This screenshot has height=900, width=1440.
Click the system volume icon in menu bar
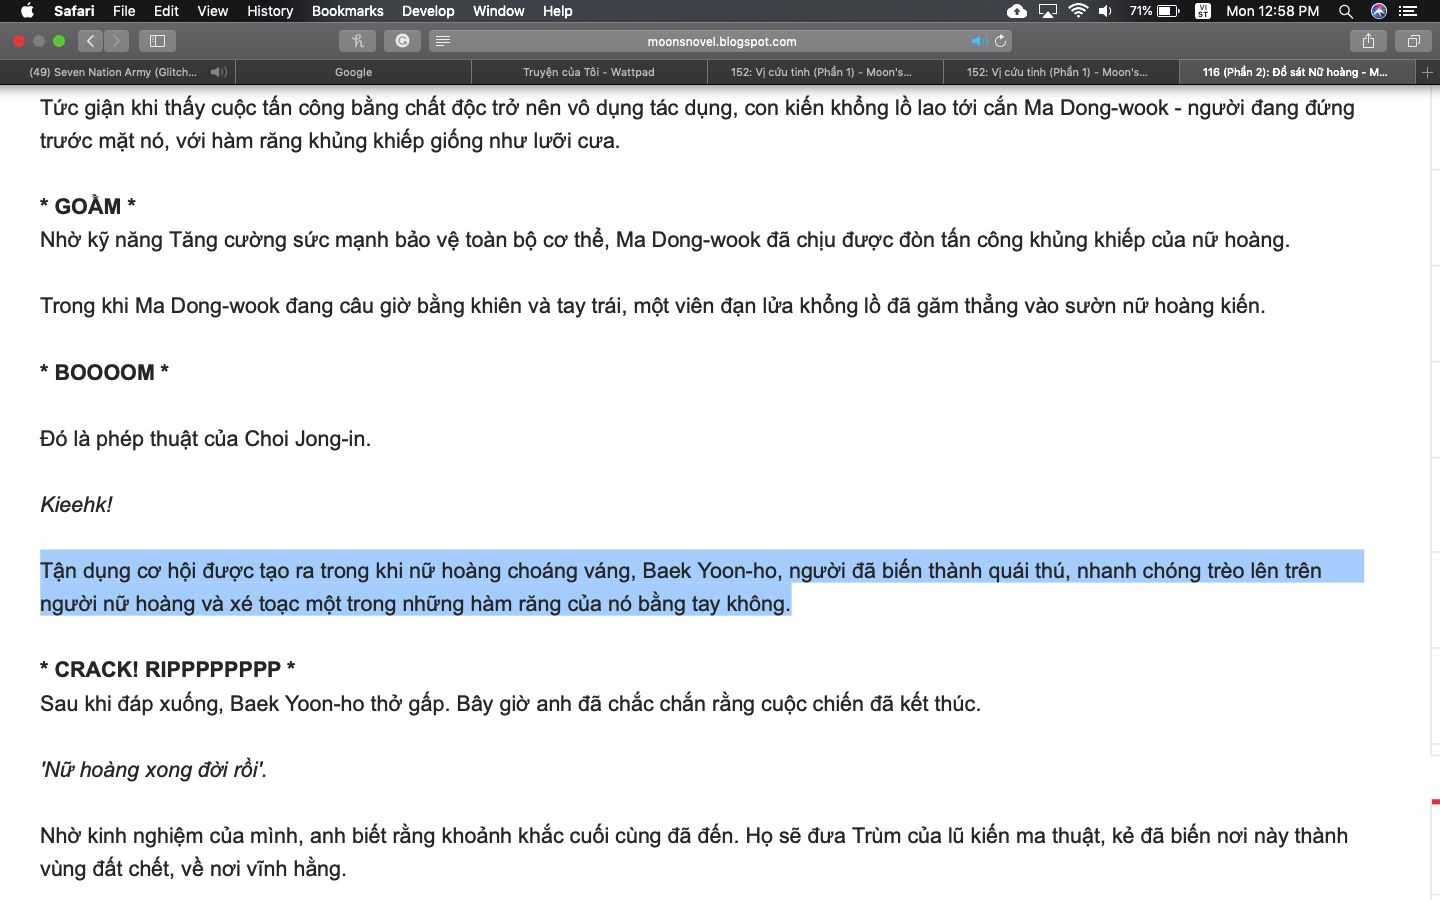pos(1105,11)
